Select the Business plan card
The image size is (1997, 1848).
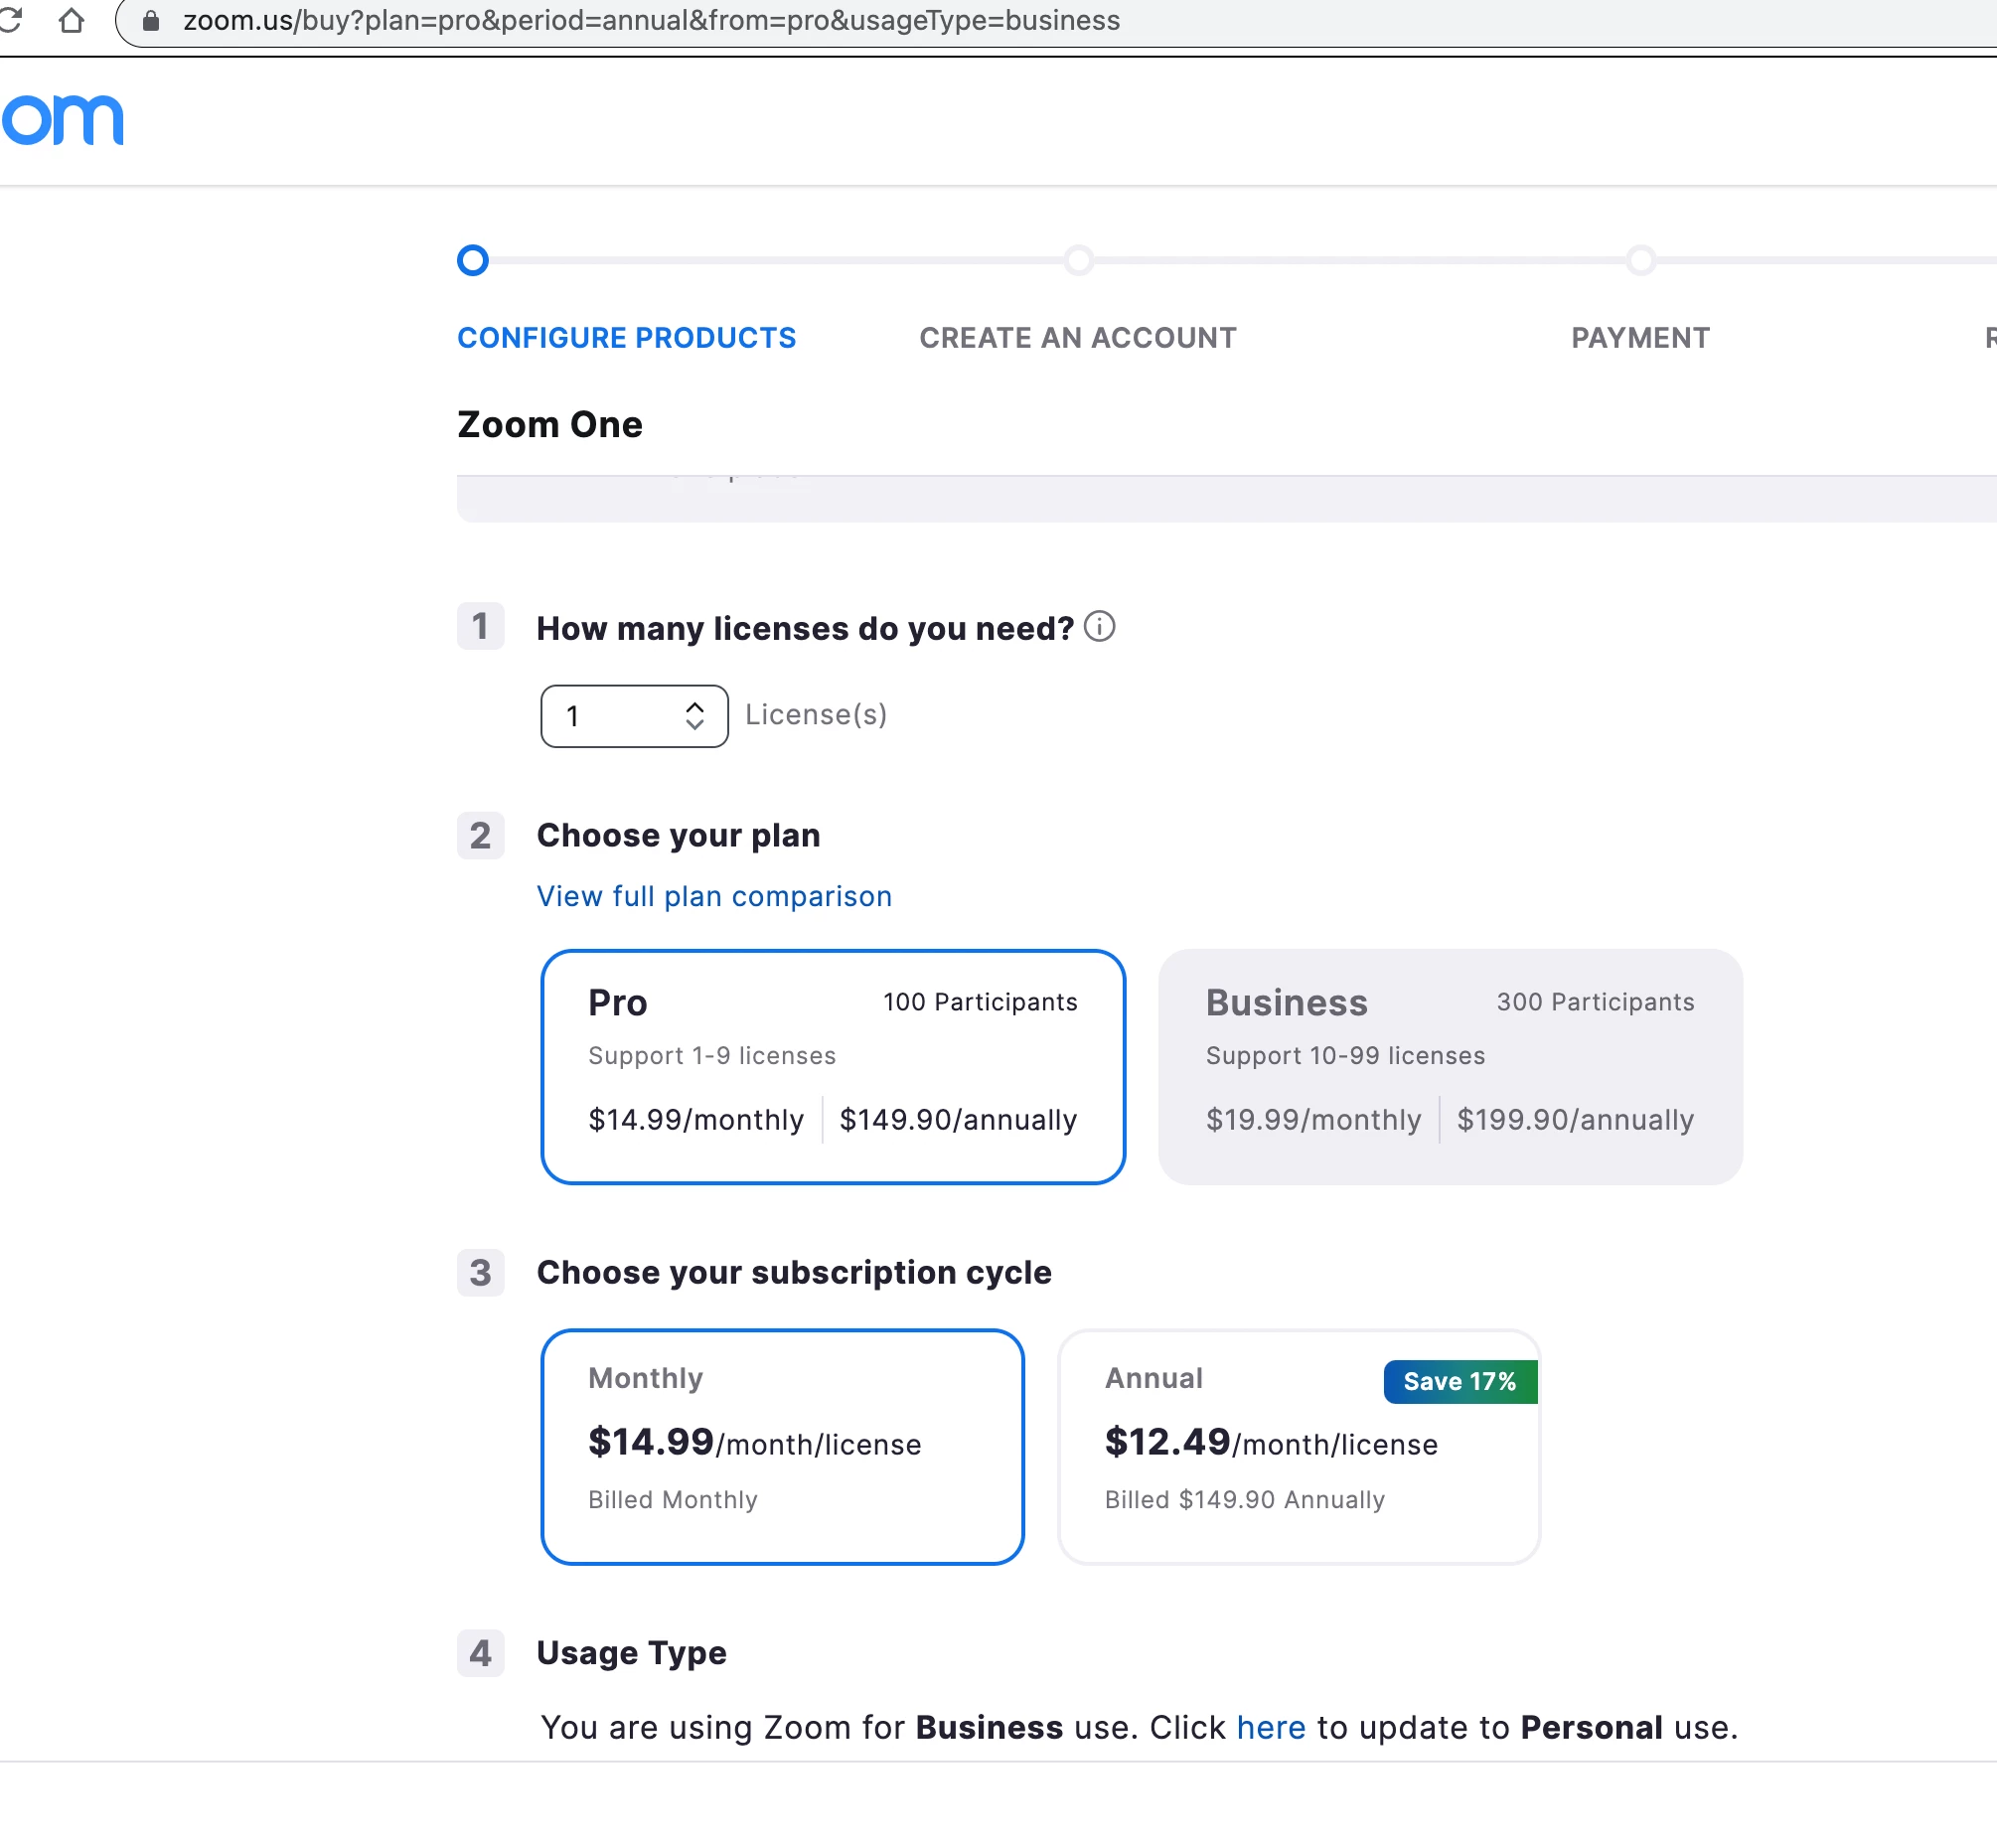(1449, 1066)
